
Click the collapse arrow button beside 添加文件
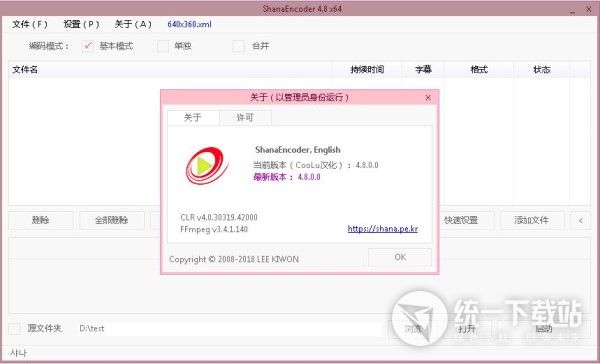point(580,220)
